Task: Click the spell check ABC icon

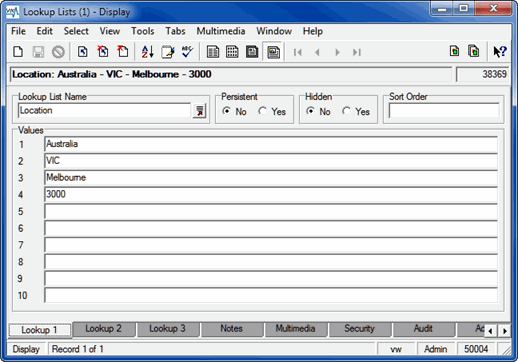Action: click(187, 52)
